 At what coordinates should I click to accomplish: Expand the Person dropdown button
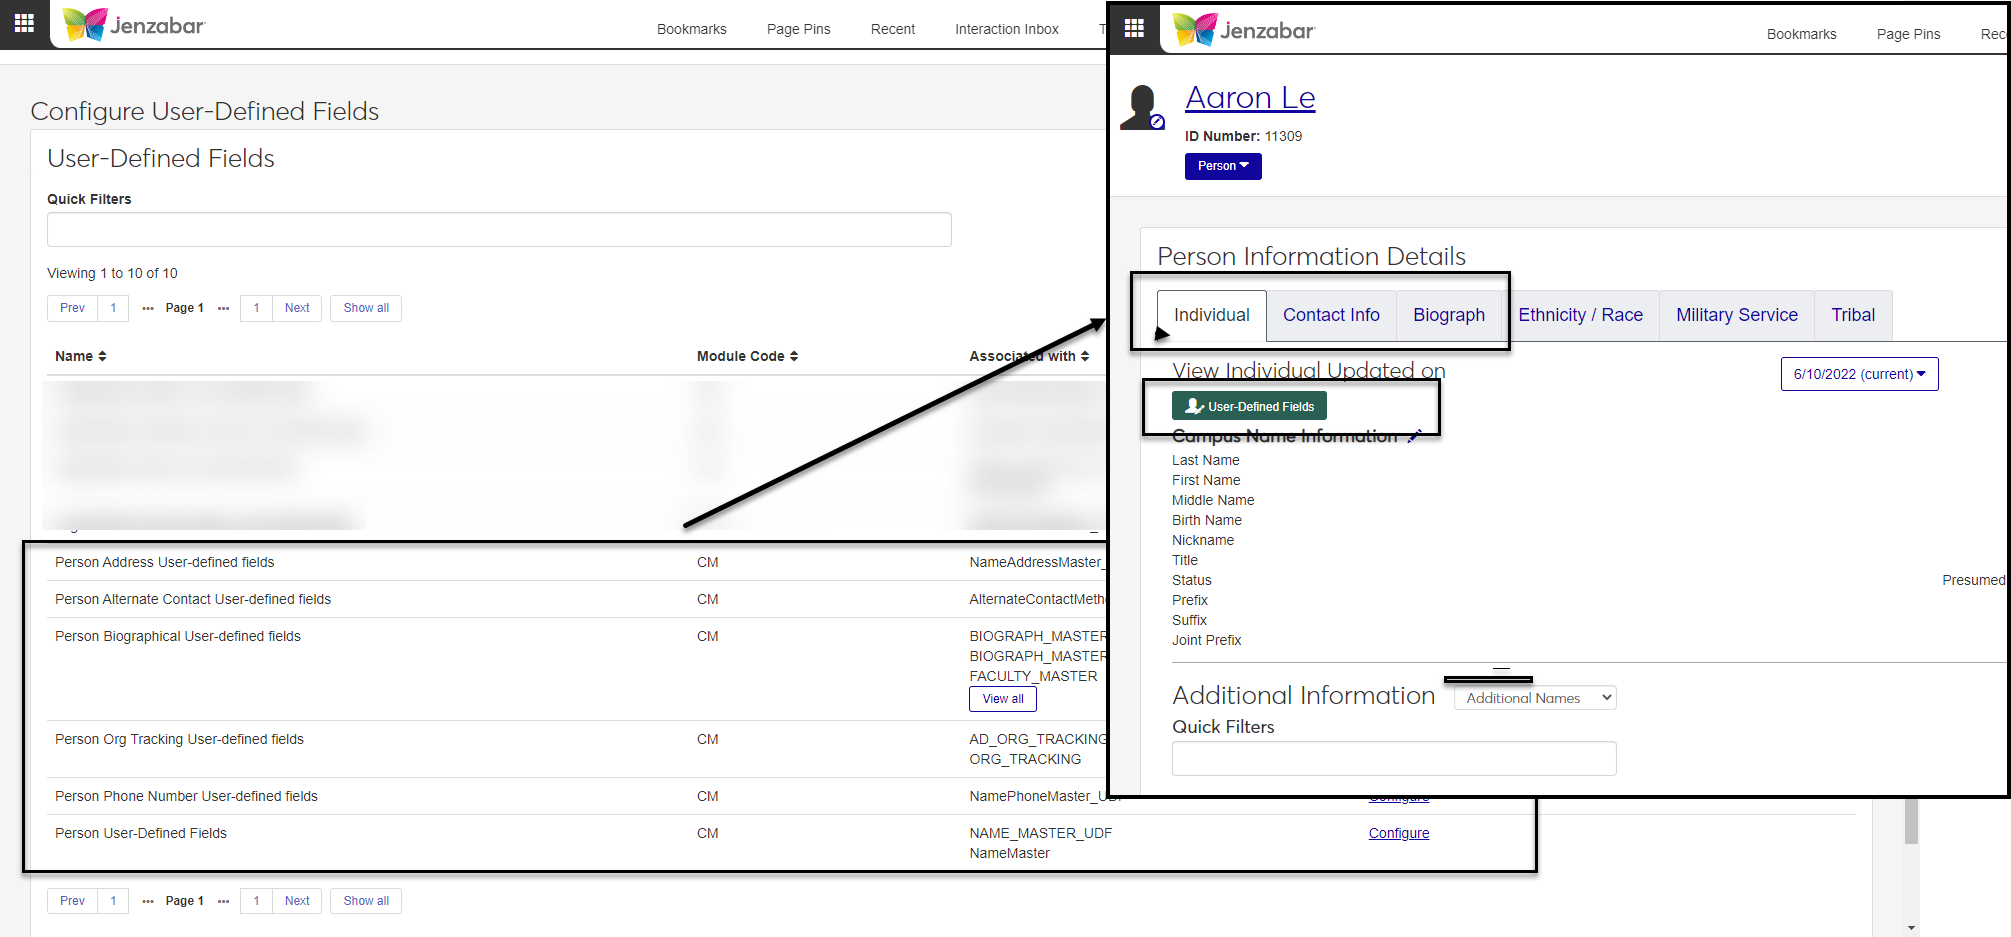1223,166
